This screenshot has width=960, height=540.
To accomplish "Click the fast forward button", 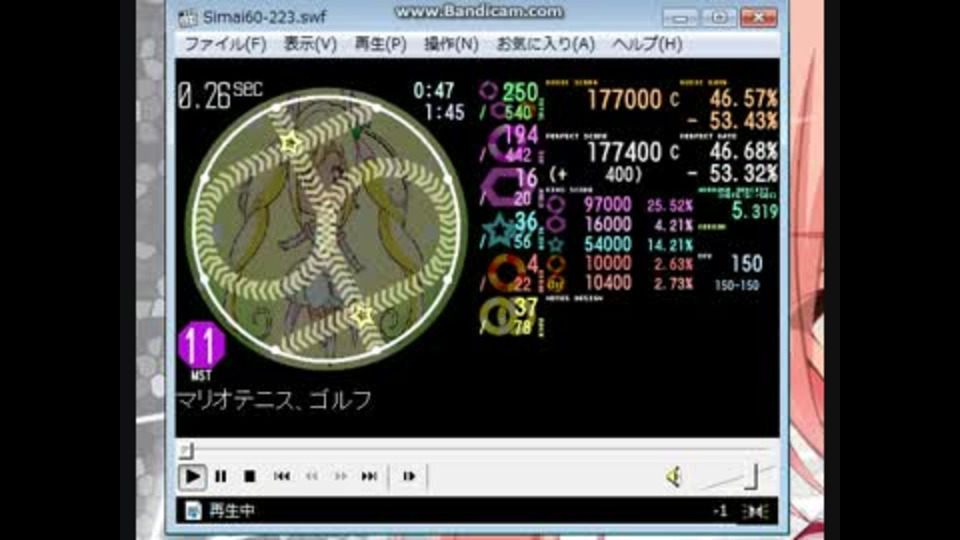I will point(340,476).
